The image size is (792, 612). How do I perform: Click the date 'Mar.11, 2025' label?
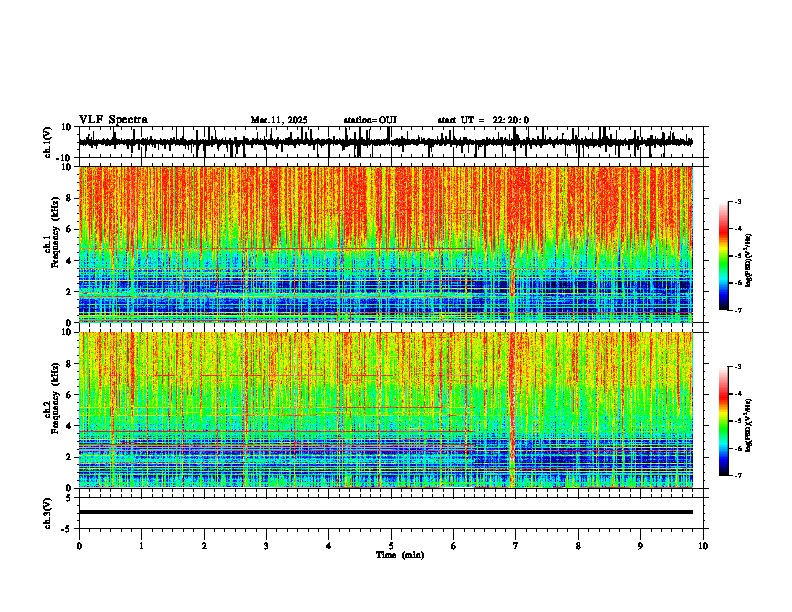(279, 120)
